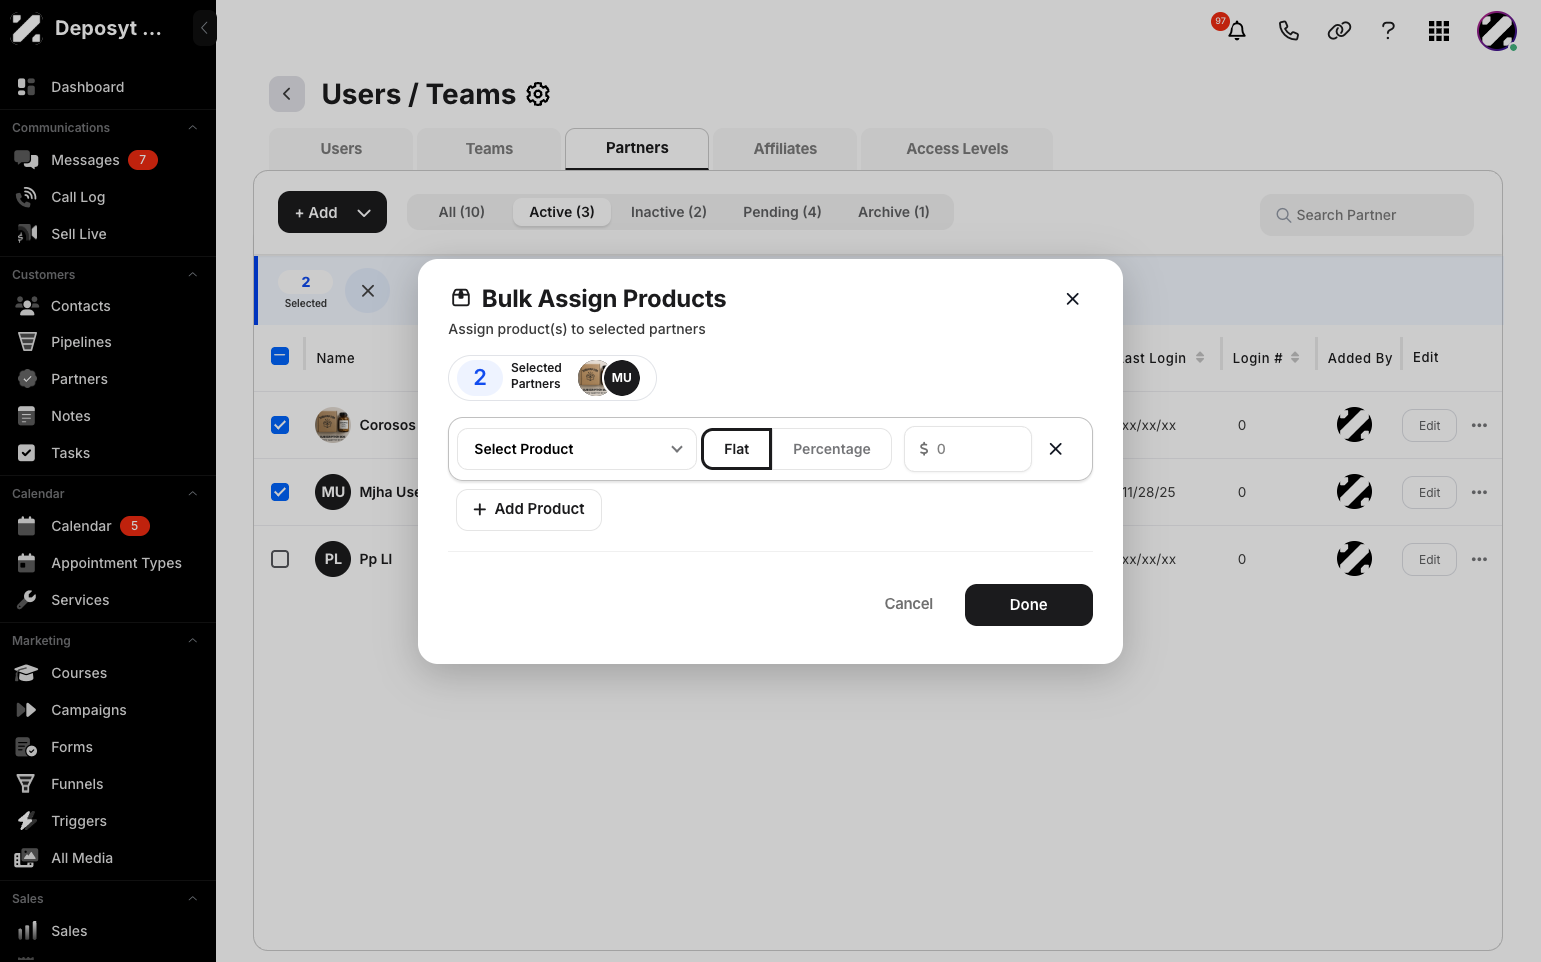This screenshot has width=1541, height=962.
Task: Collapse the Communications sidebar section
Action: [x=193, y=128]
